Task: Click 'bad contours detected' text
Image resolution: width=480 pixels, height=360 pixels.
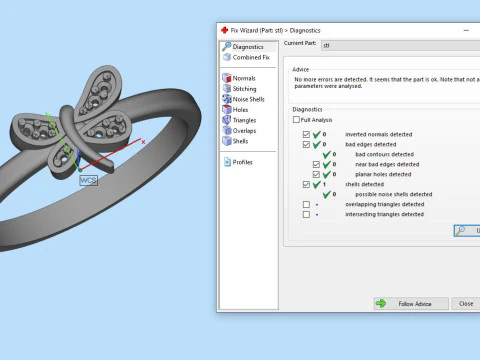Action: 385,154
